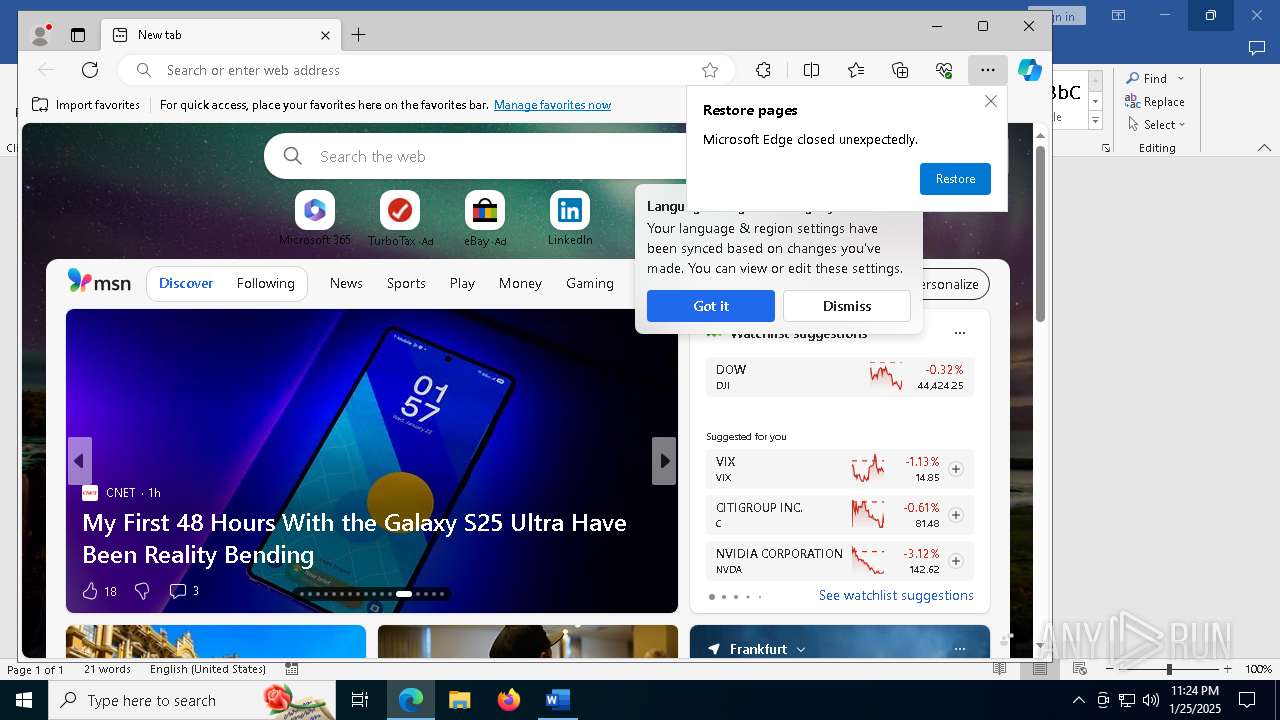The height and width of the screenshot is (720, 1280).
Task: Open the tab actions menu icon
Action: pyautogui.click(x=78, y=35)
